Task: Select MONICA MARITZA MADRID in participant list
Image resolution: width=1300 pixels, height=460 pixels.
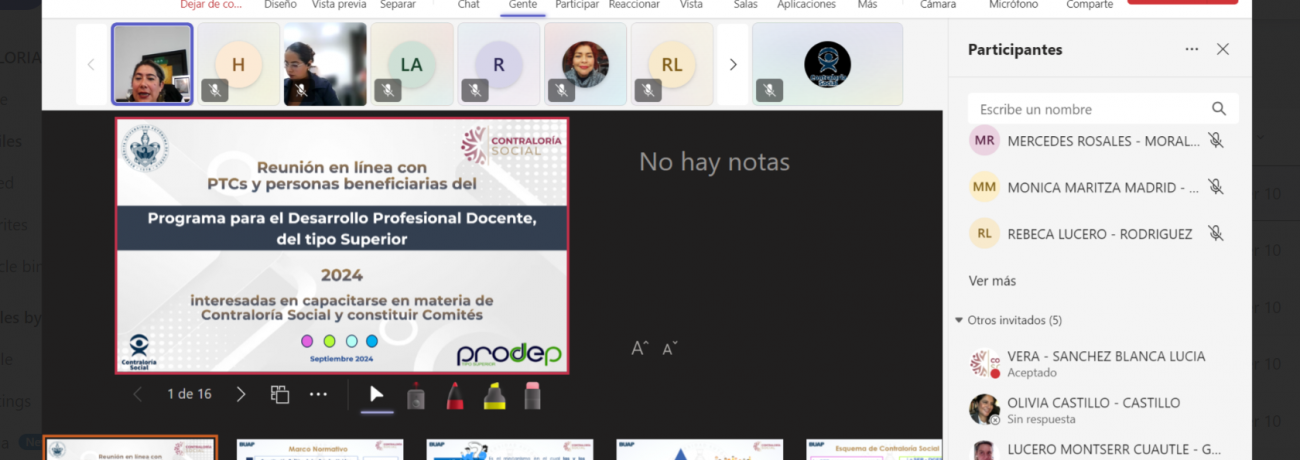Action: pyautogui.click(x=1098, y=187)
